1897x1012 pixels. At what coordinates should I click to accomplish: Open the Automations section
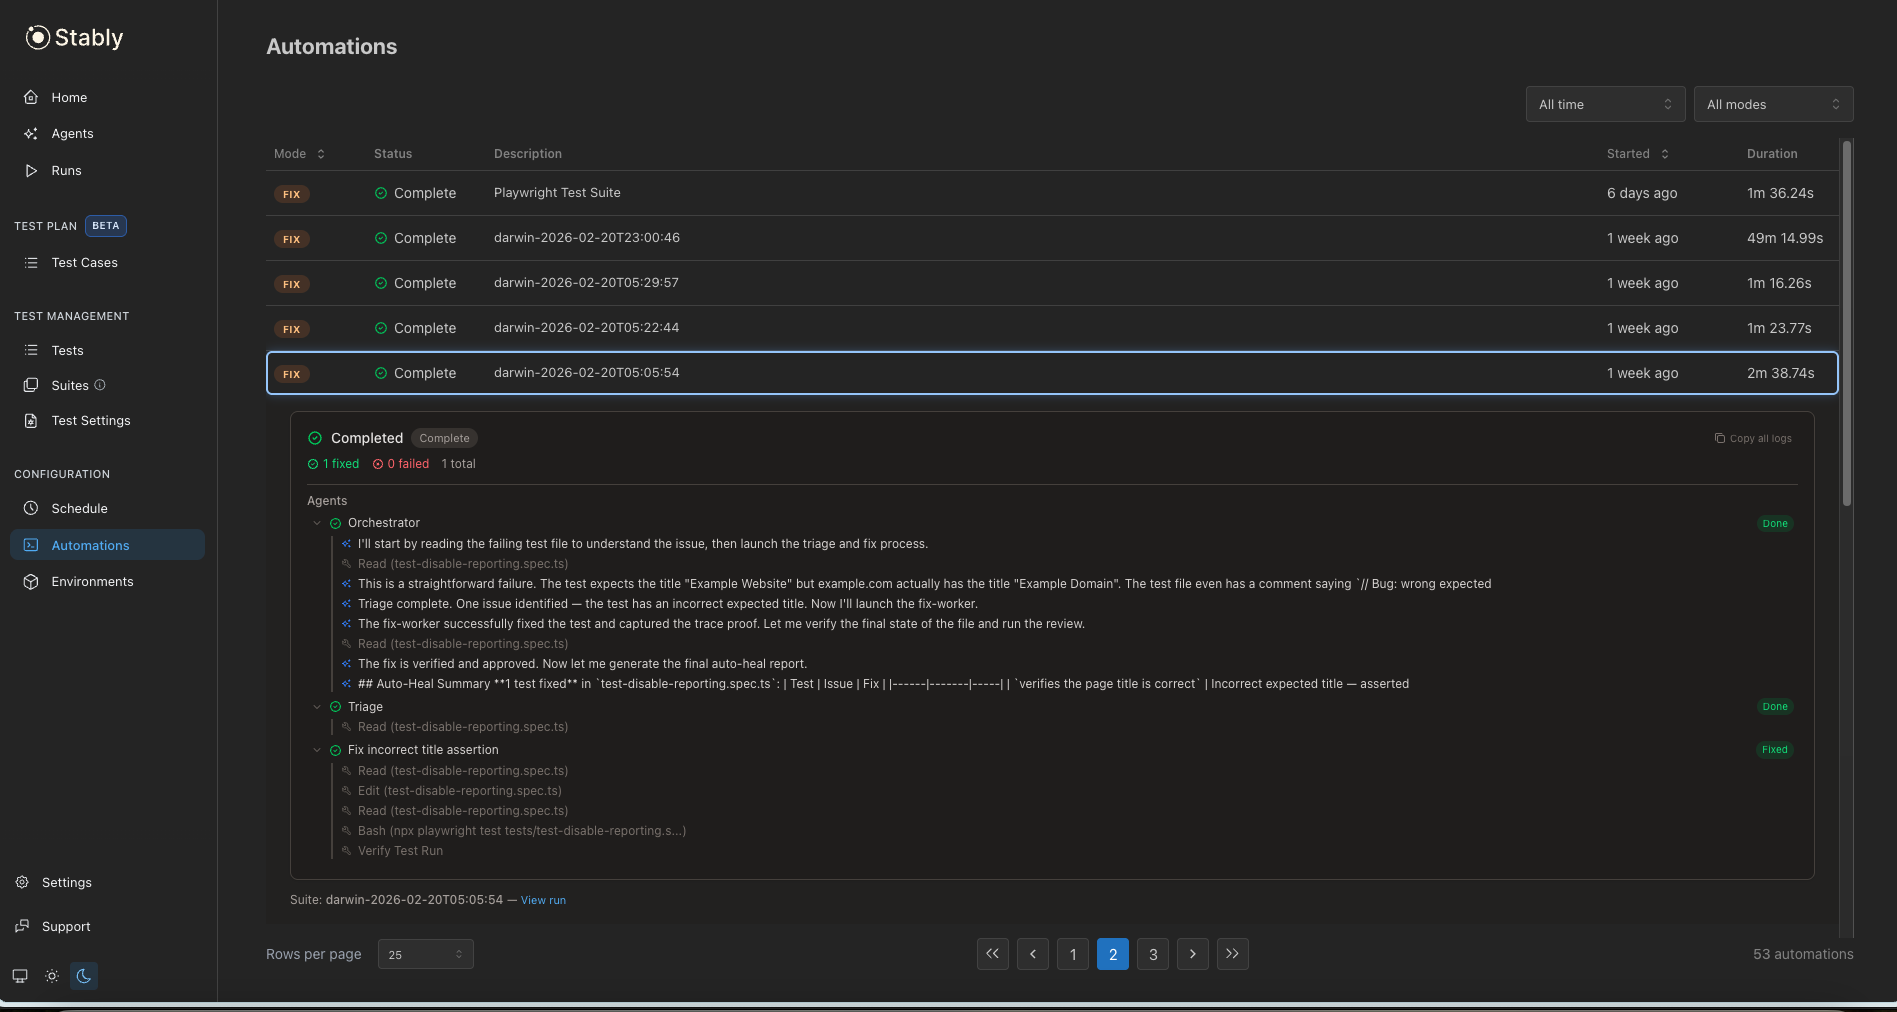(90, 545)
